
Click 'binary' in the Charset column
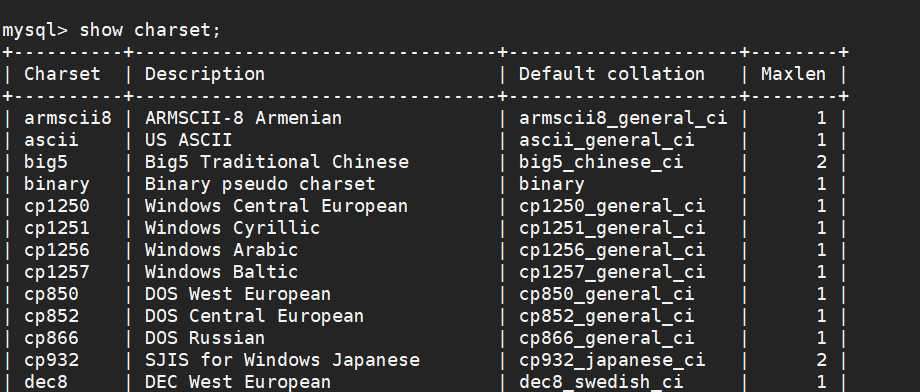(57, 184)
